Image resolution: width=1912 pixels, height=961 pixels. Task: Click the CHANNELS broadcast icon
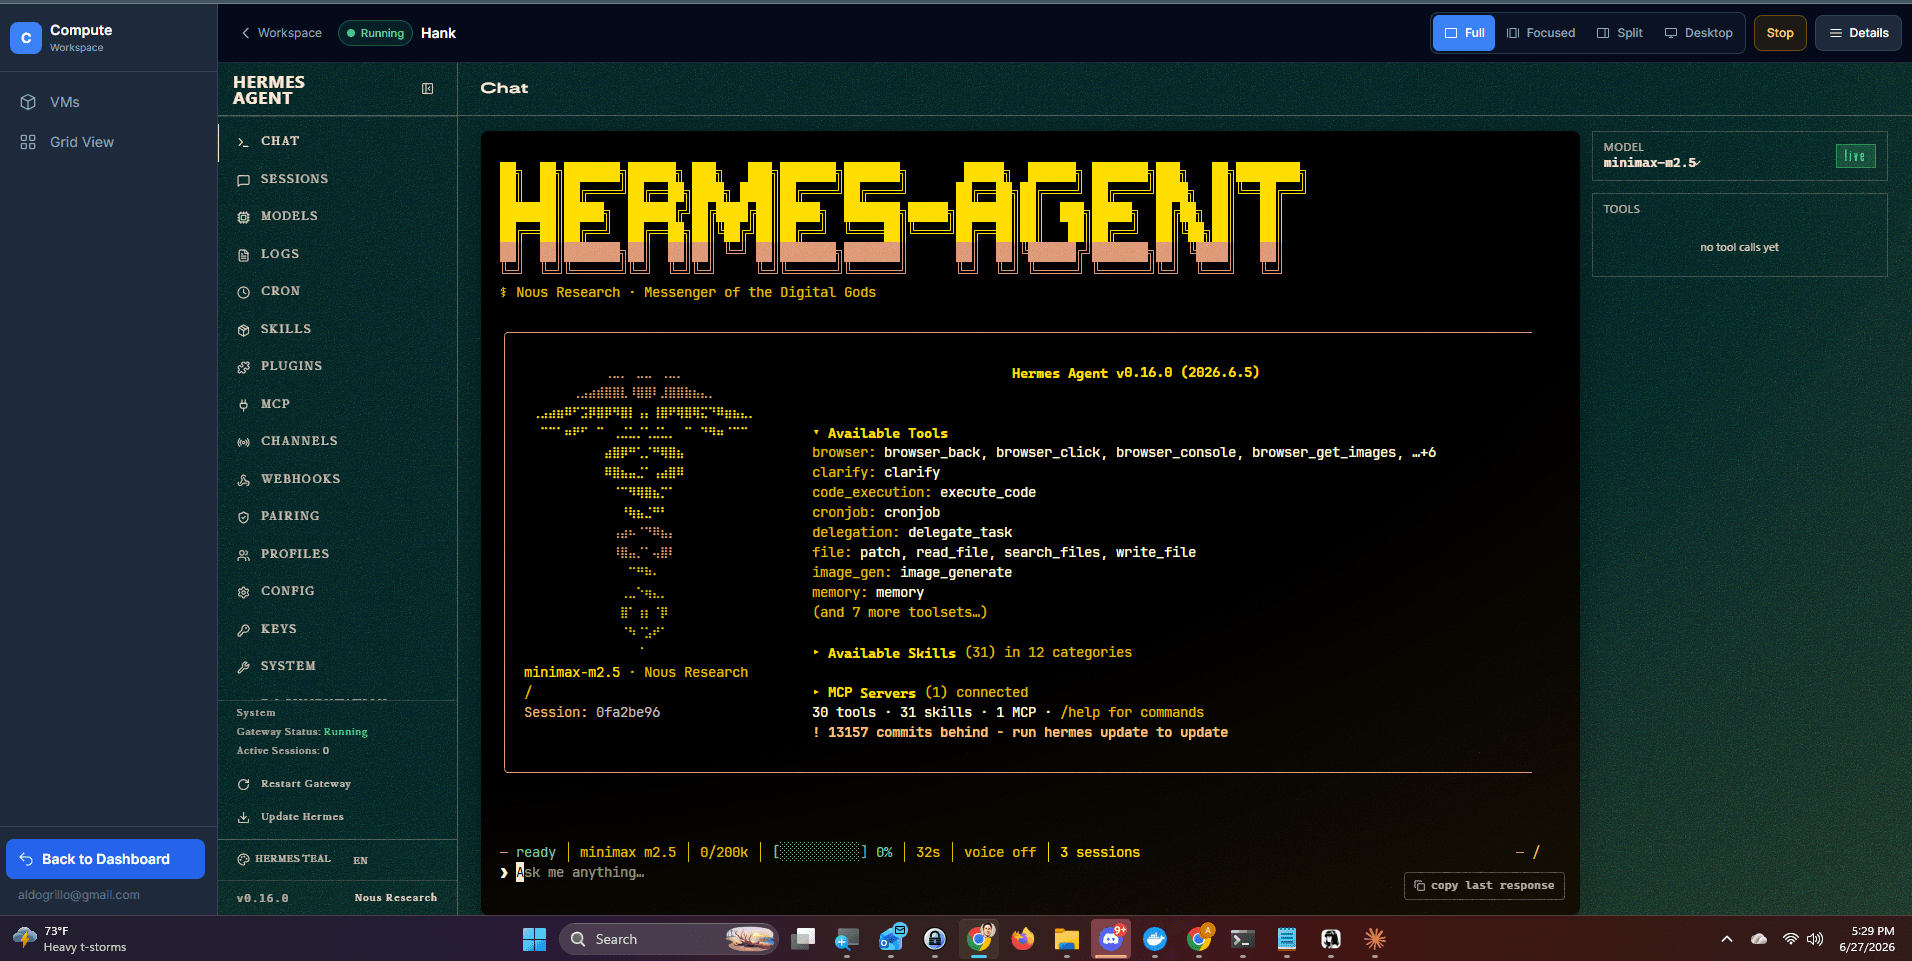pos(243,442)
